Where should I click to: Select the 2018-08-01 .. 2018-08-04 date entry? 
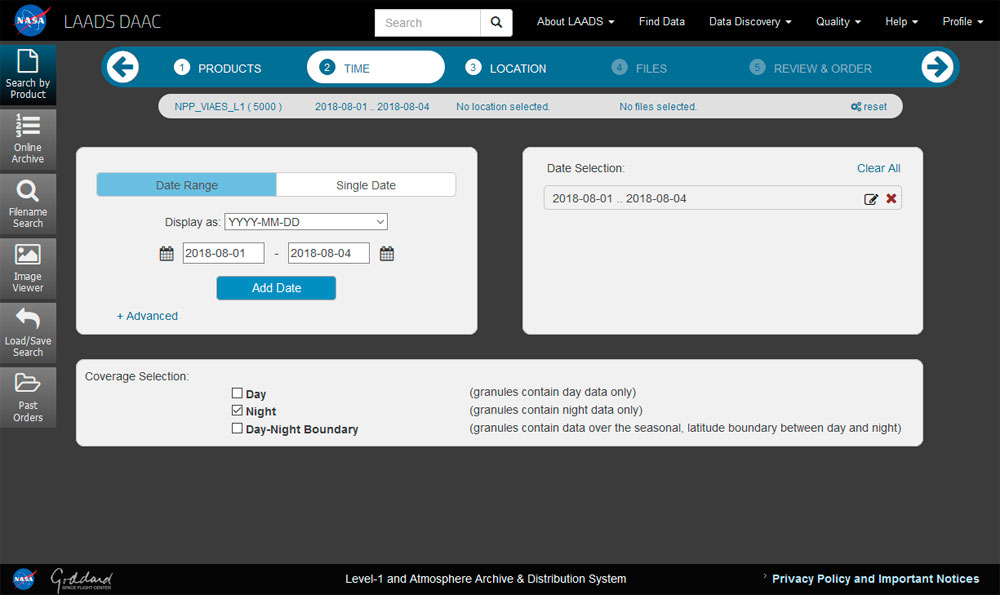723,198
